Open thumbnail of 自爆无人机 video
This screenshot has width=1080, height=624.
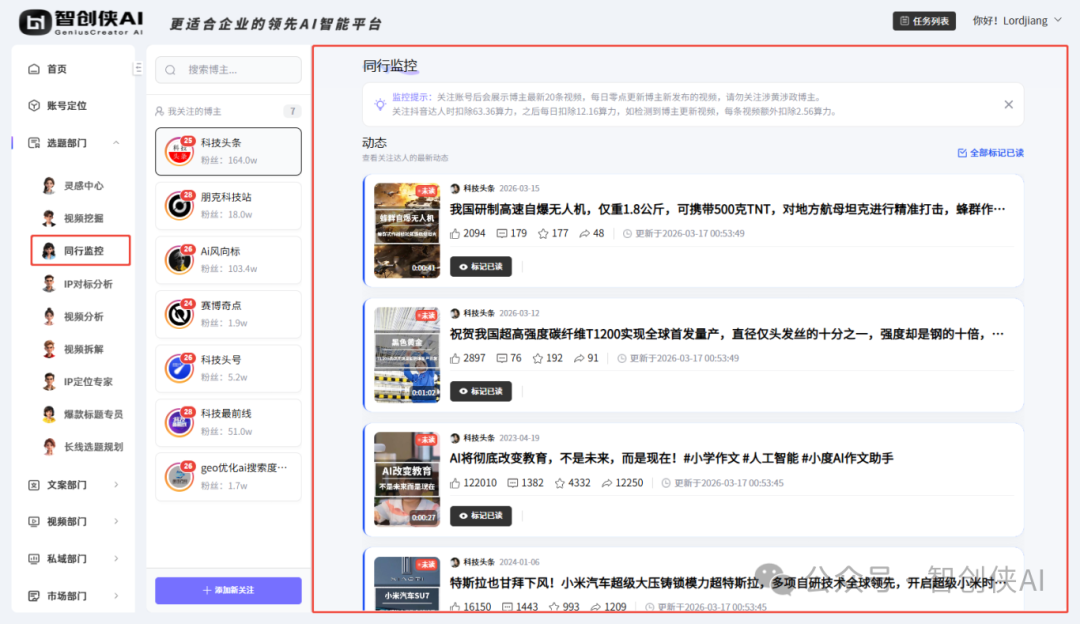[x=406, y=230]
